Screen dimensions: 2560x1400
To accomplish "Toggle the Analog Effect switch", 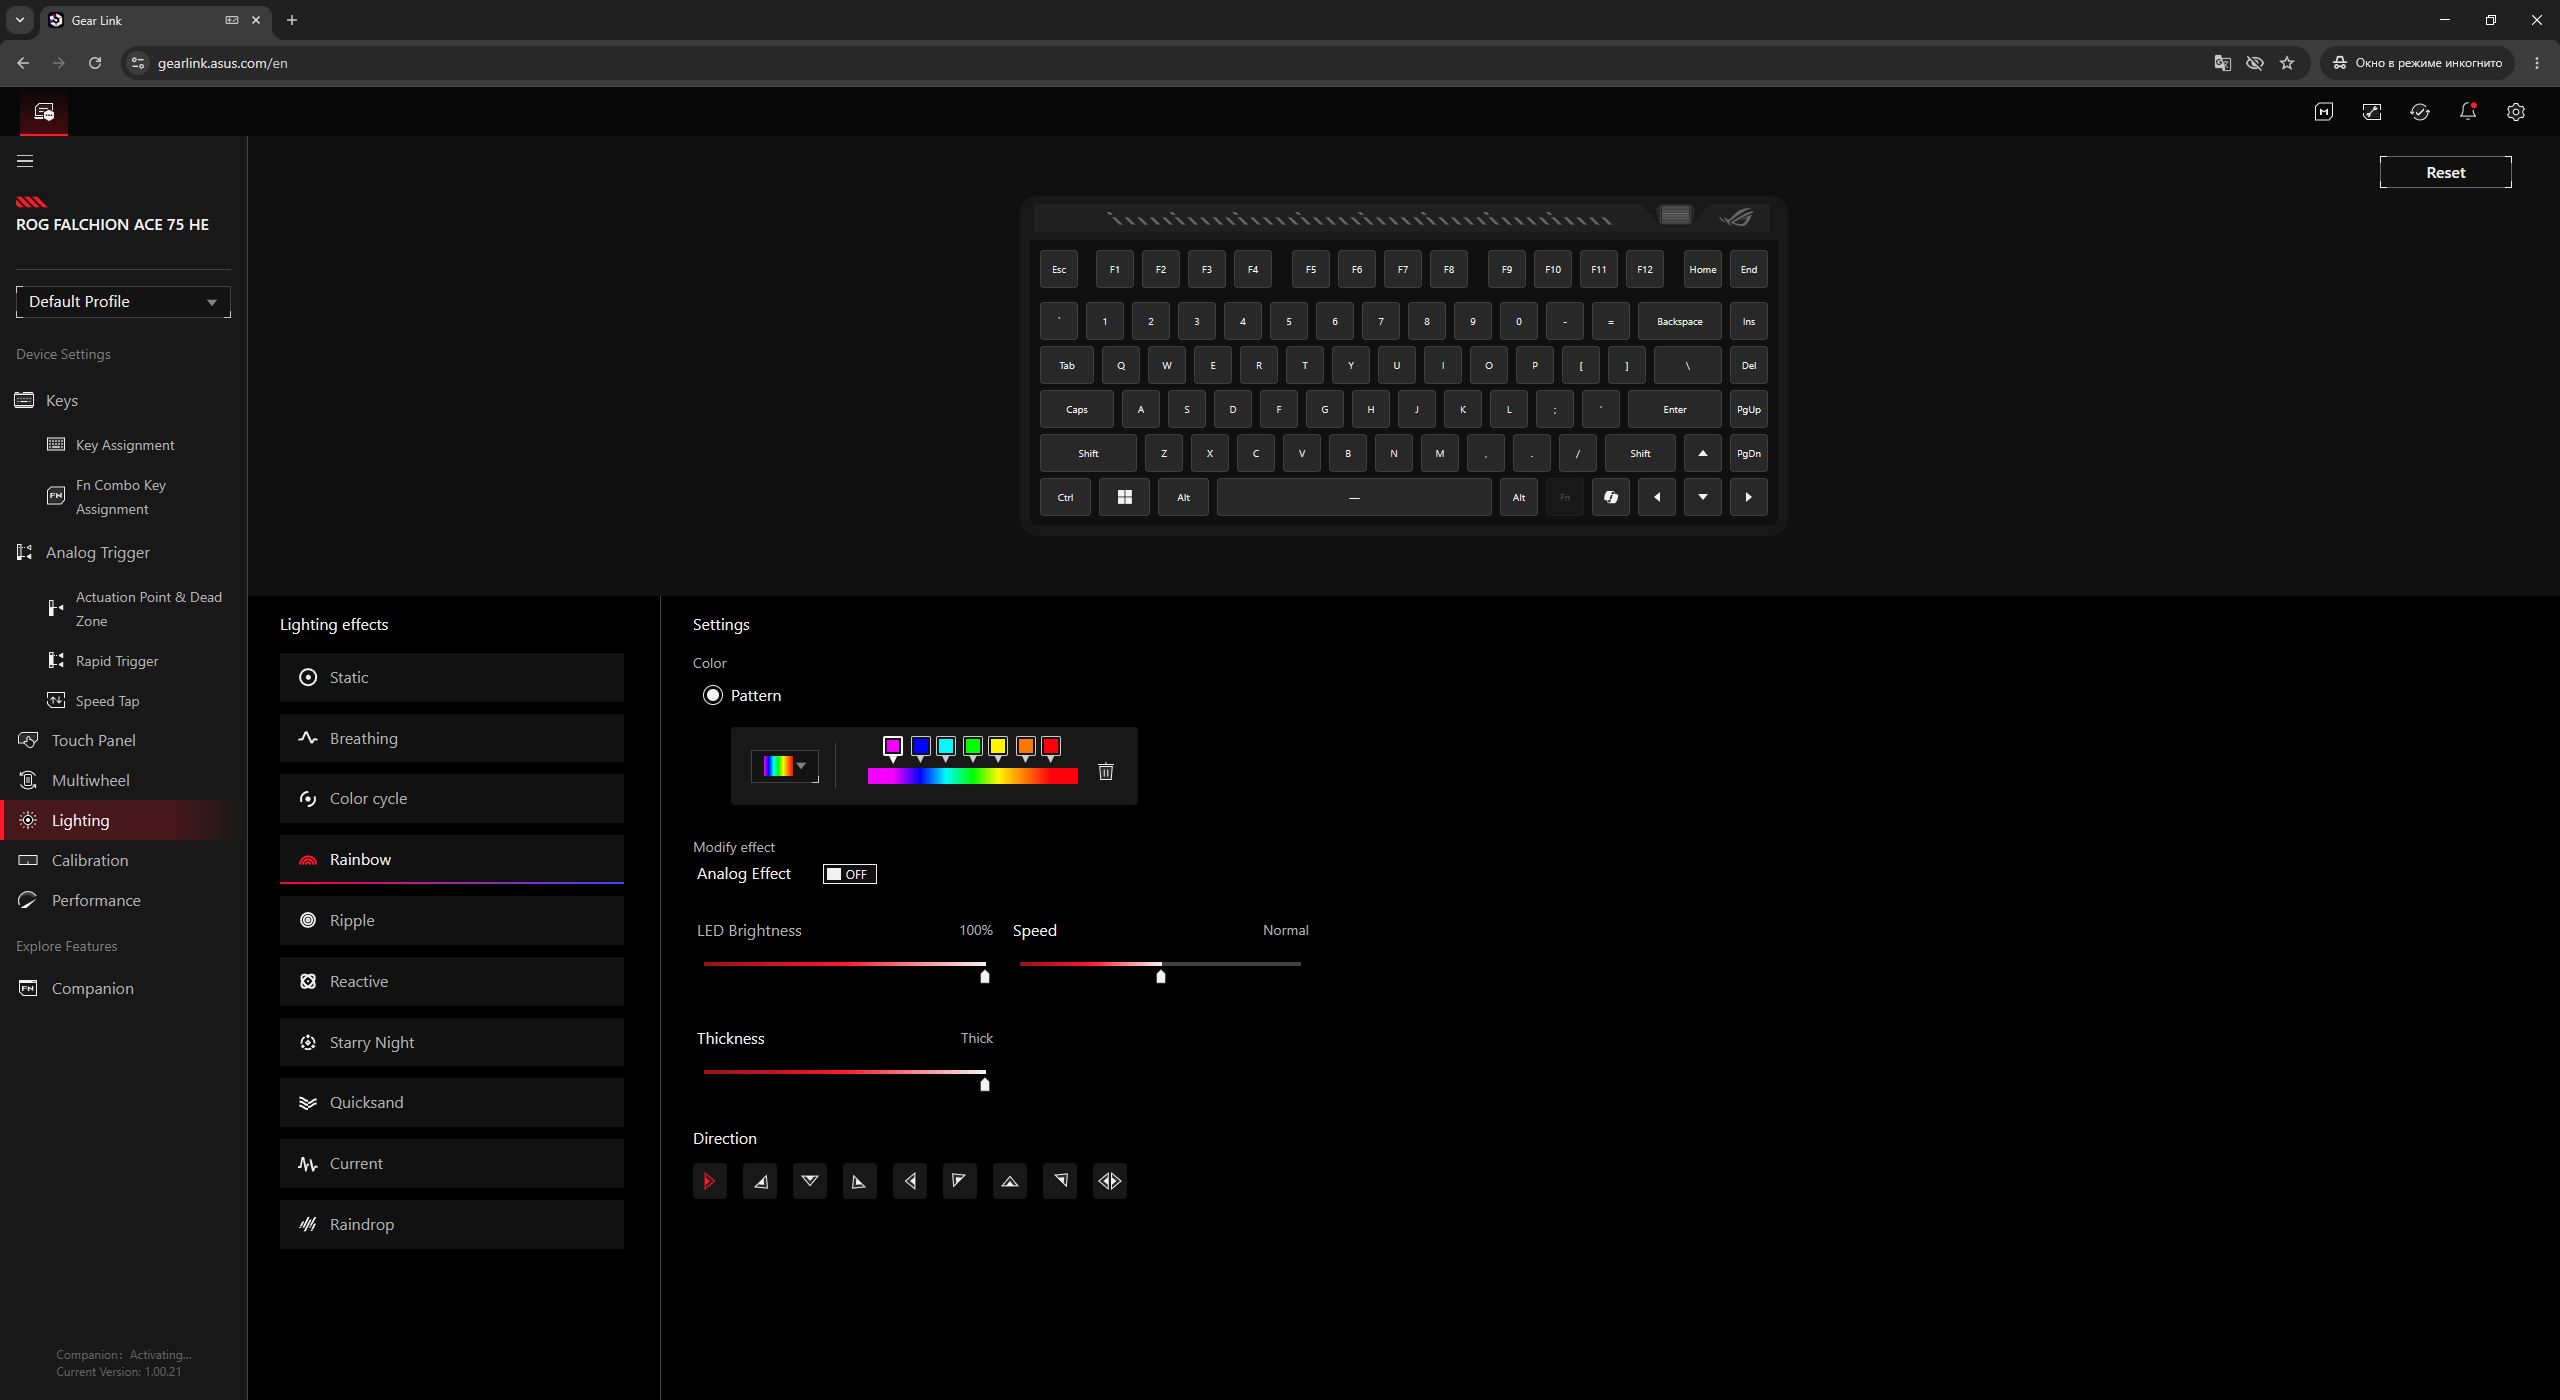I will pyautogui.click(x=850, y=874).
